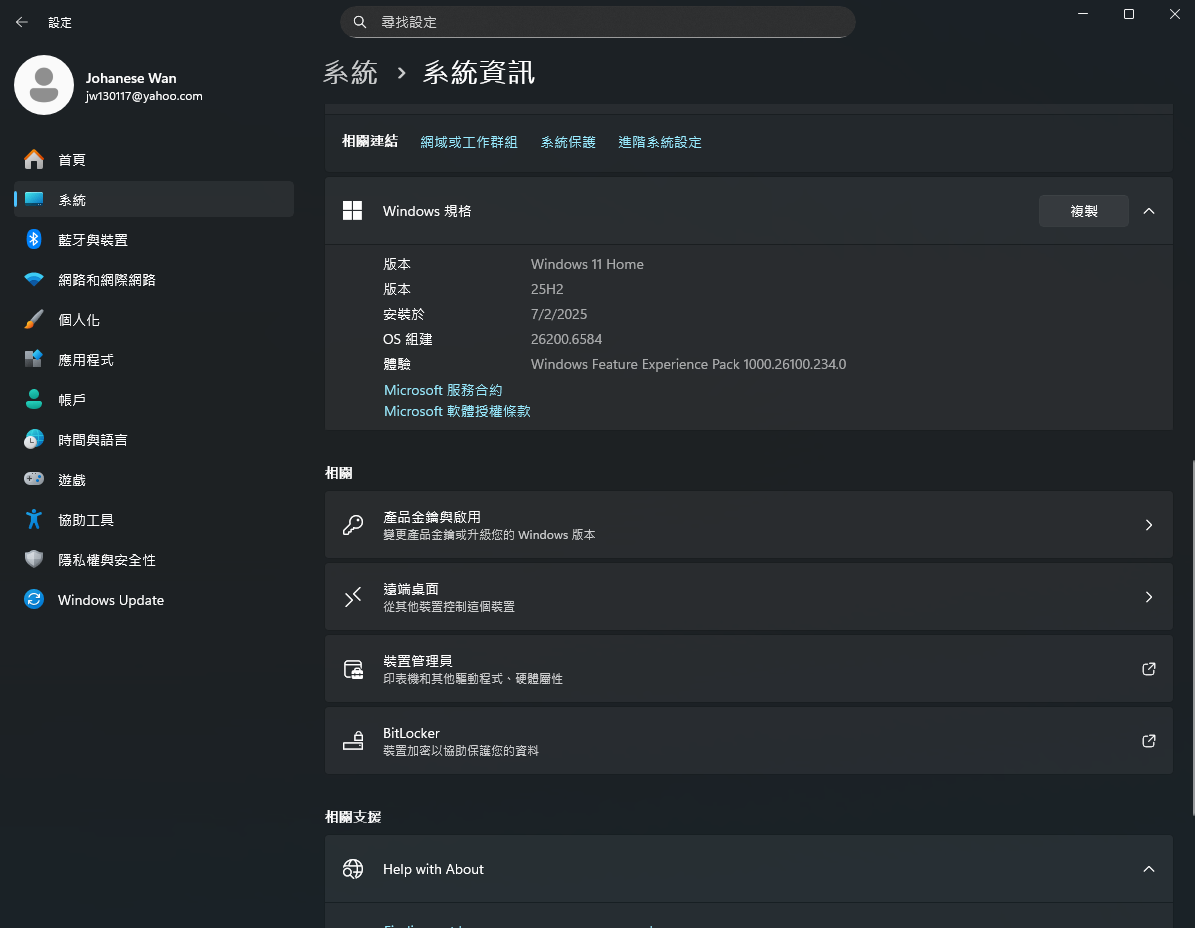Collapse the Windows 規格 section chevron
Screen dimensions: 1195x928
pos(1149,211)
